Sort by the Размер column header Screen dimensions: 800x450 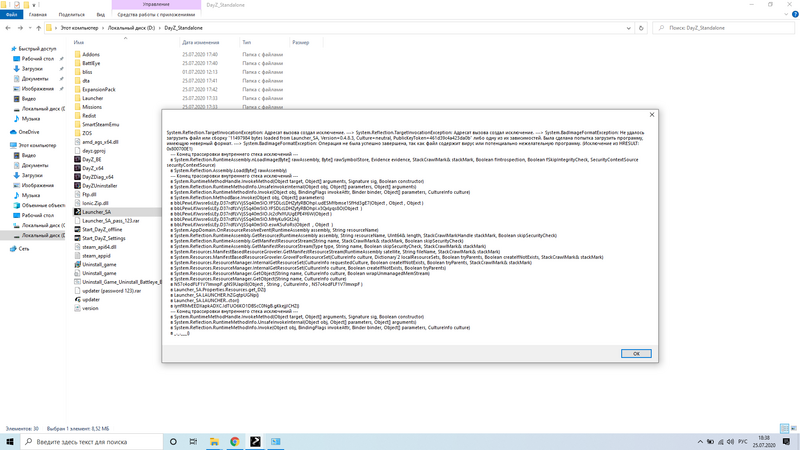click(301, 42)
